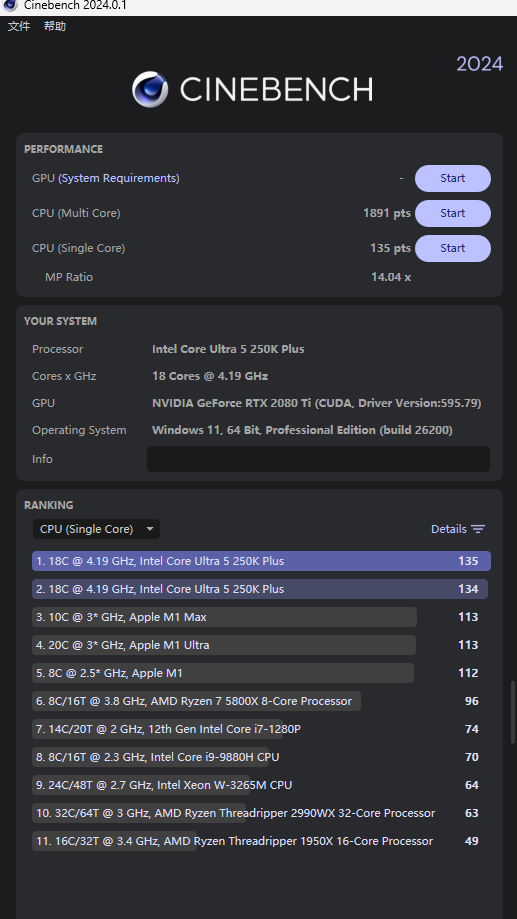517x919 pixels.
Task: Expand the CPU (Single Core) ranking dropdown
Action: click(96, 529)
